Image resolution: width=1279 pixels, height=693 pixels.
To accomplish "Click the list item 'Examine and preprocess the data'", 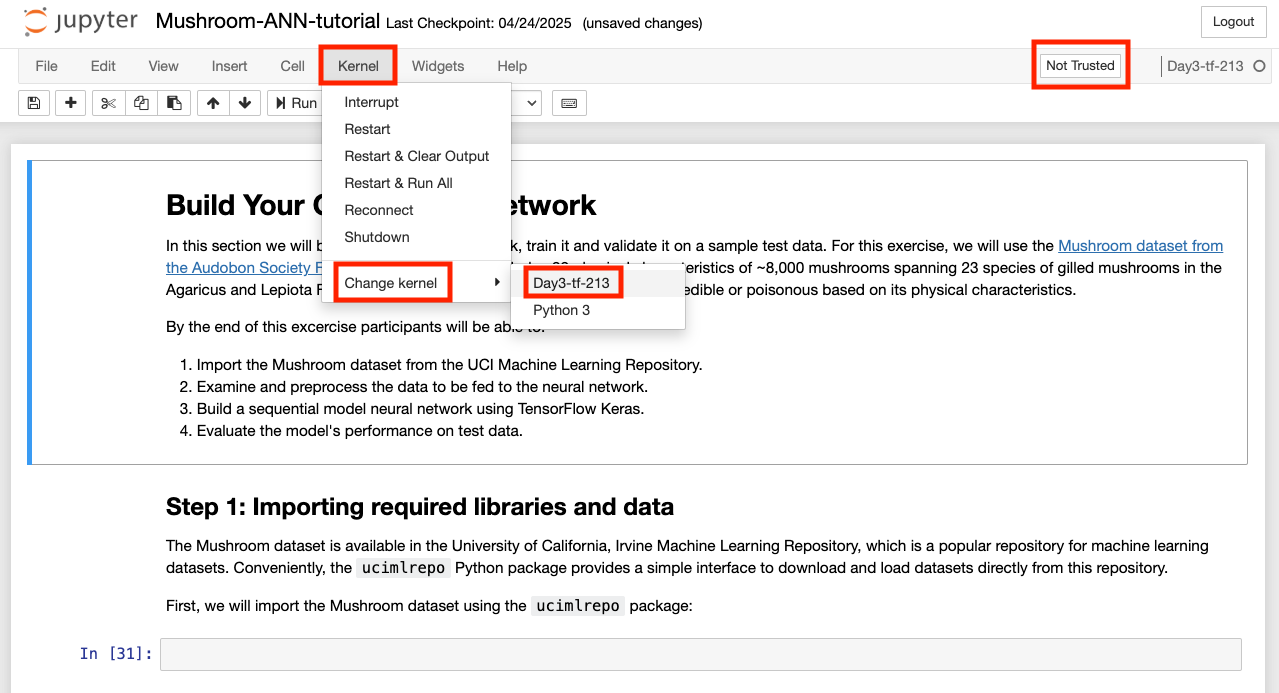I will 422,387.
